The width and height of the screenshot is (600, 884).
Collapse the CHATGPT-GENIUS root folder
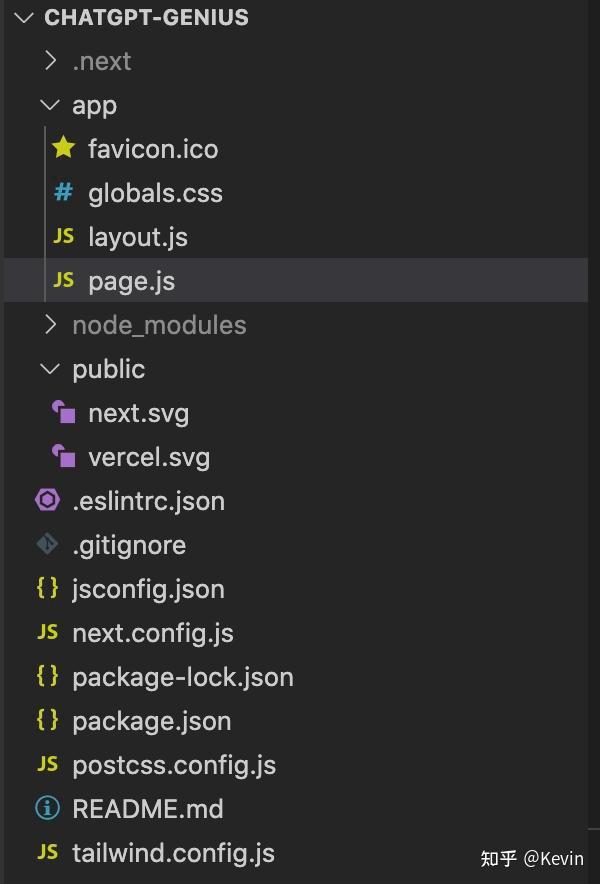pyautogui.click(x=25, y=18)
